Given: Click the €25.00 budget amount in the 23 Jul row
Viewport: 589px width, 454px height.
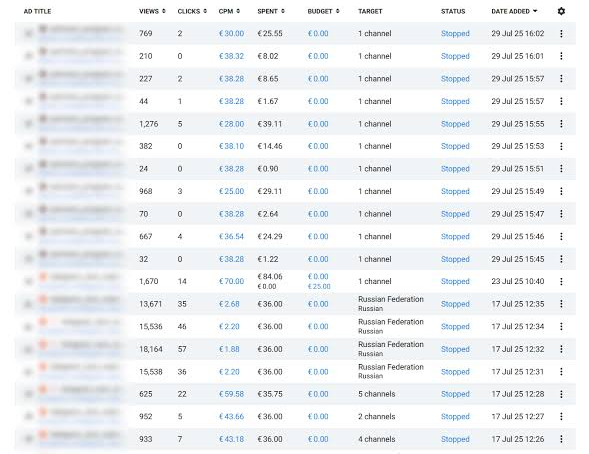Looking at the screenshot, I should pos(319,287).
